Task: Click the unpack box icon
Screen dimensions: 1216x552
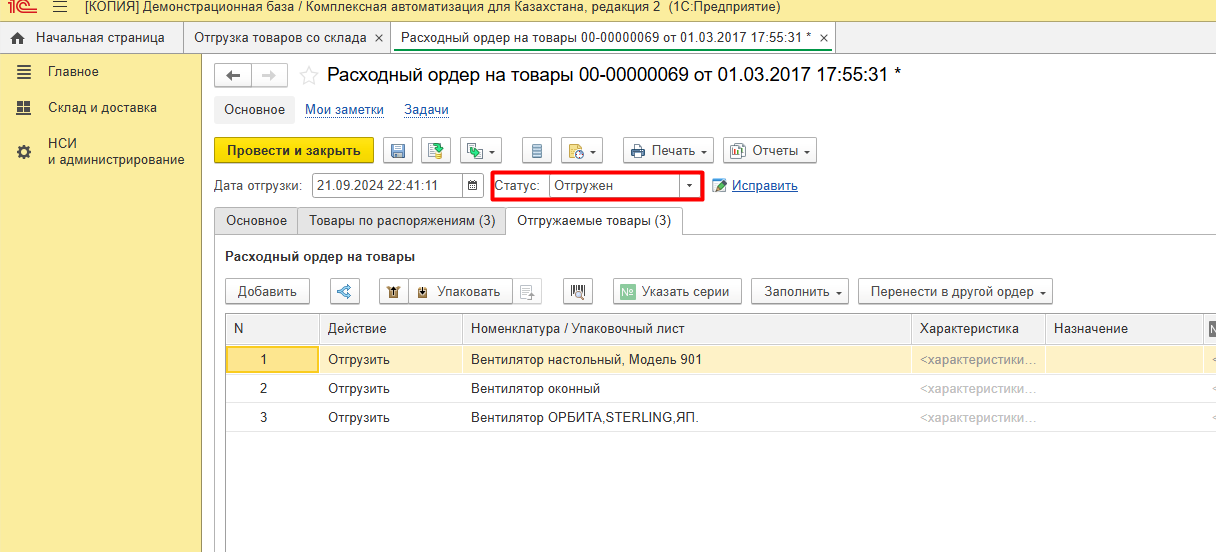Action: tap(393, 292)
